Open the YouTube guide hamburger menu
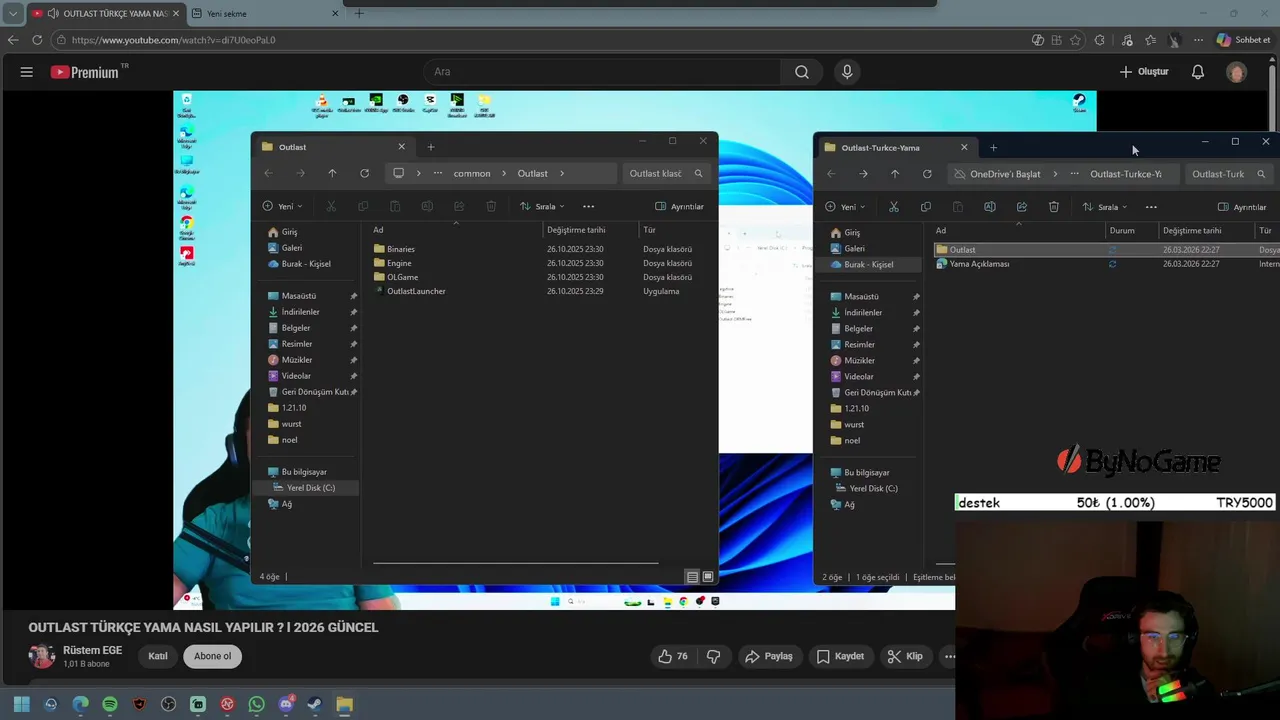Viewport: 1280px width, 720px height. tap(27, 72)
